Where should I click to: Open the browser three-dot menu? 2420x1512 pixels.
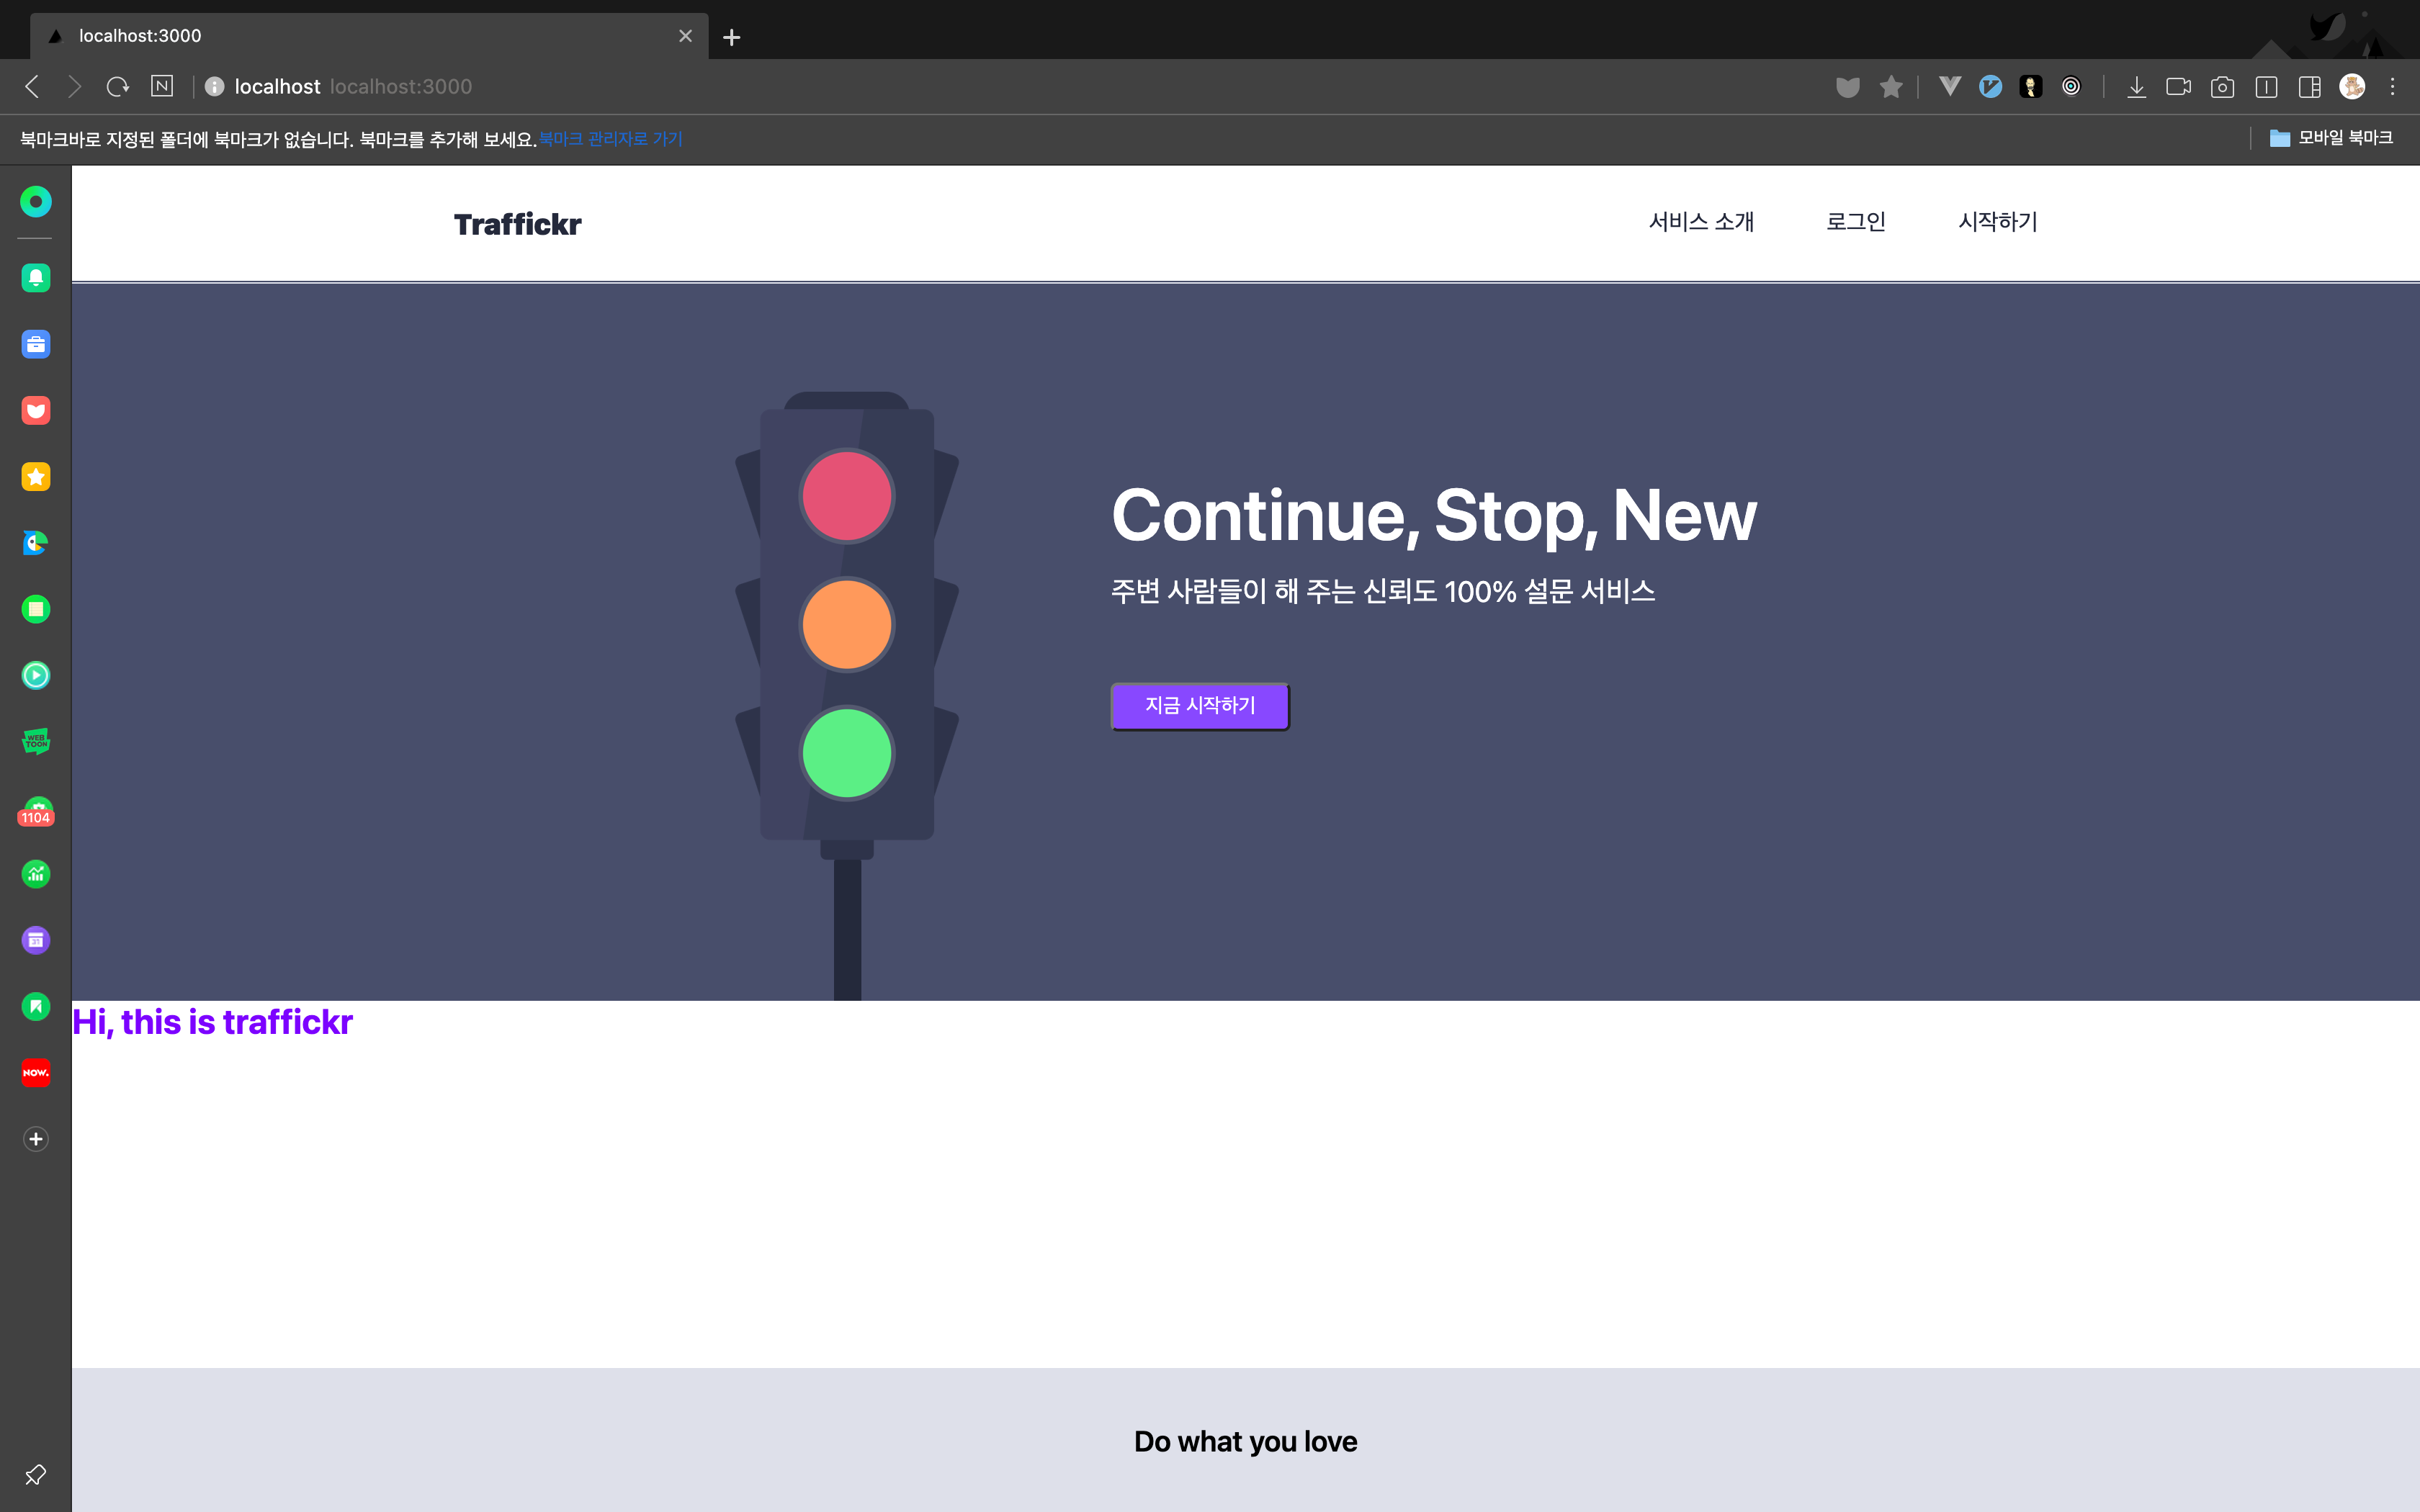coord(2392,87)
